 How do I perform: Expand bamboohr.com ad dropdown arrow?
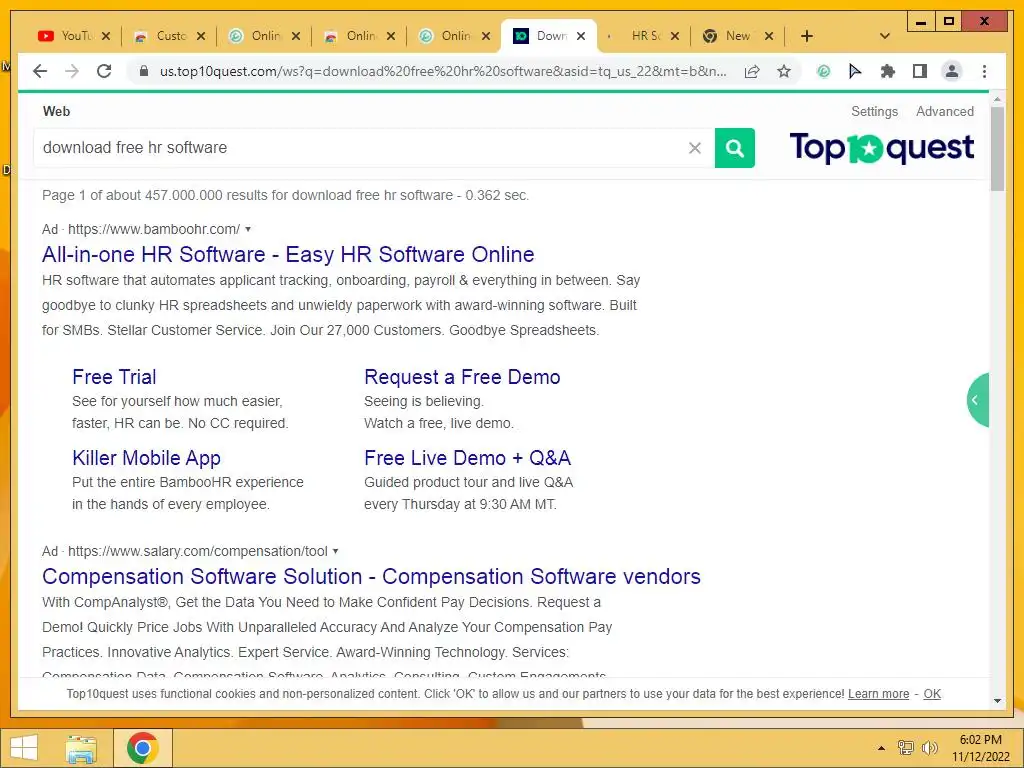pos(248,229)
